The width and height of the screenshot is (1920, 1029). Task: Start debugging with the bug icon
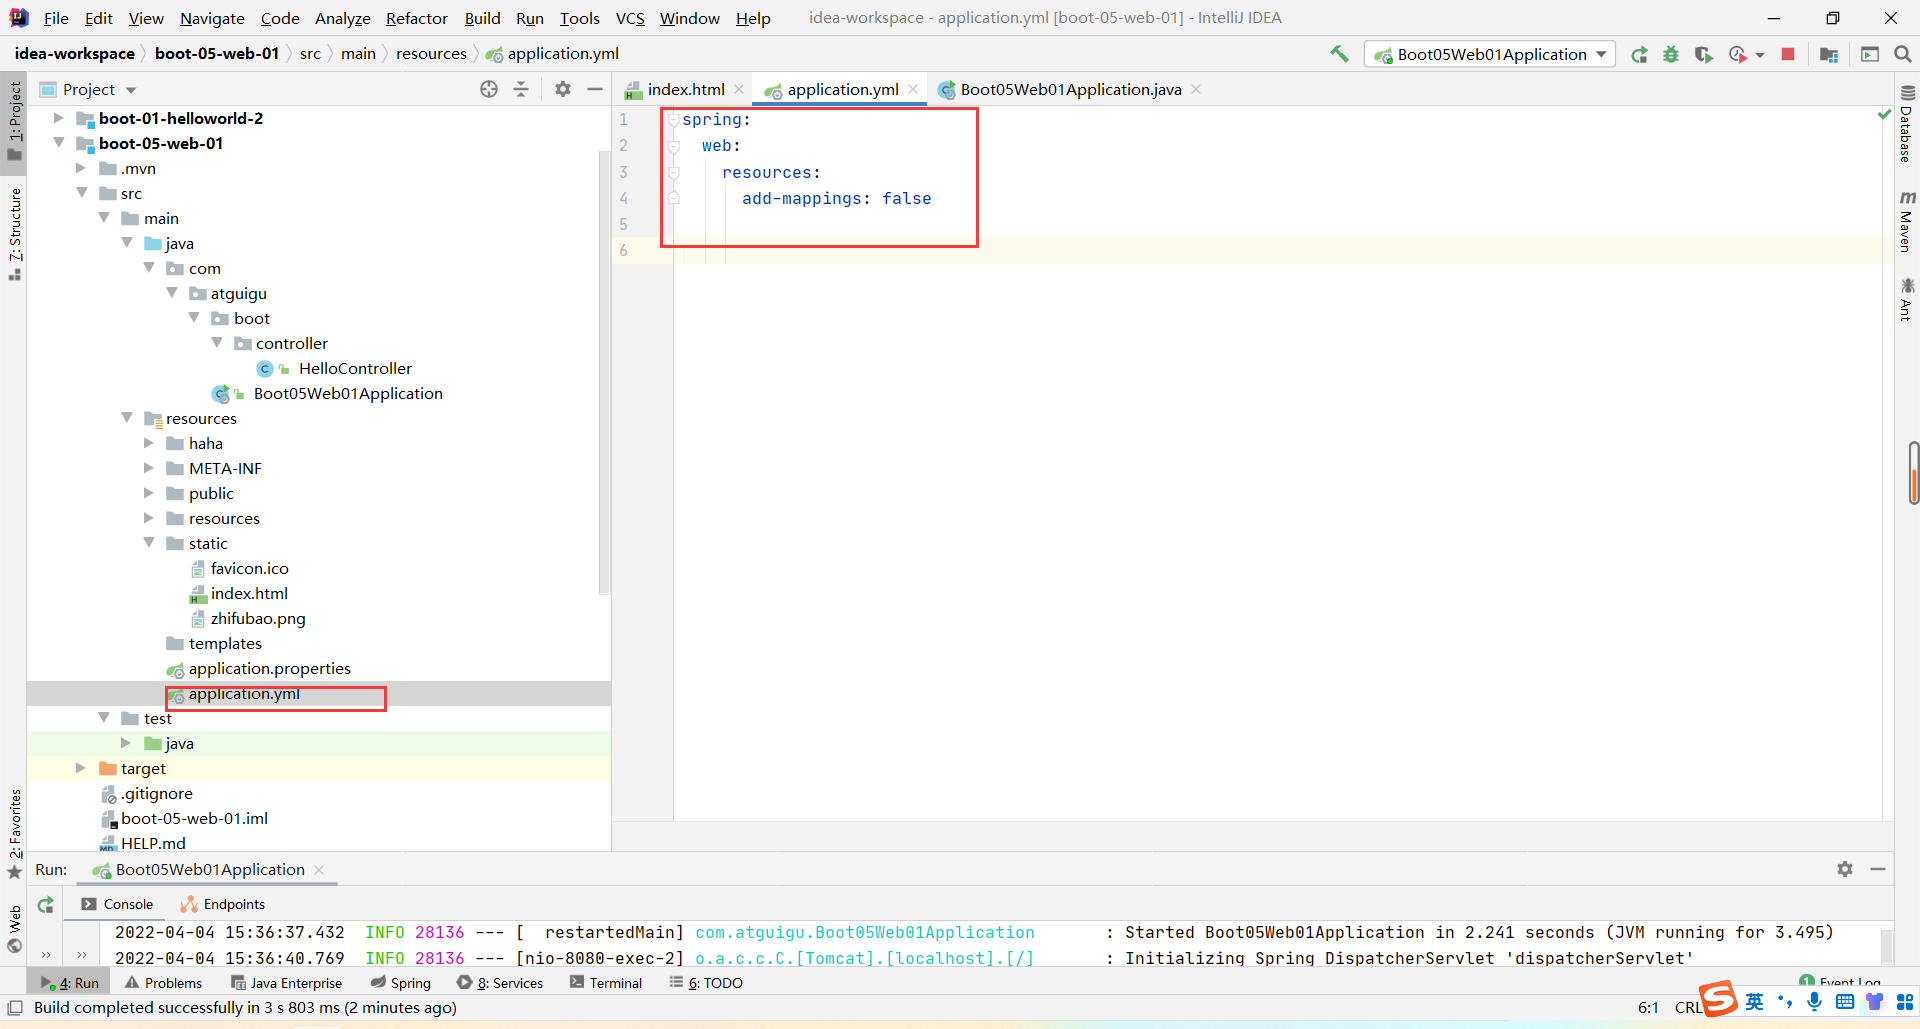(x=1671, y=55)
